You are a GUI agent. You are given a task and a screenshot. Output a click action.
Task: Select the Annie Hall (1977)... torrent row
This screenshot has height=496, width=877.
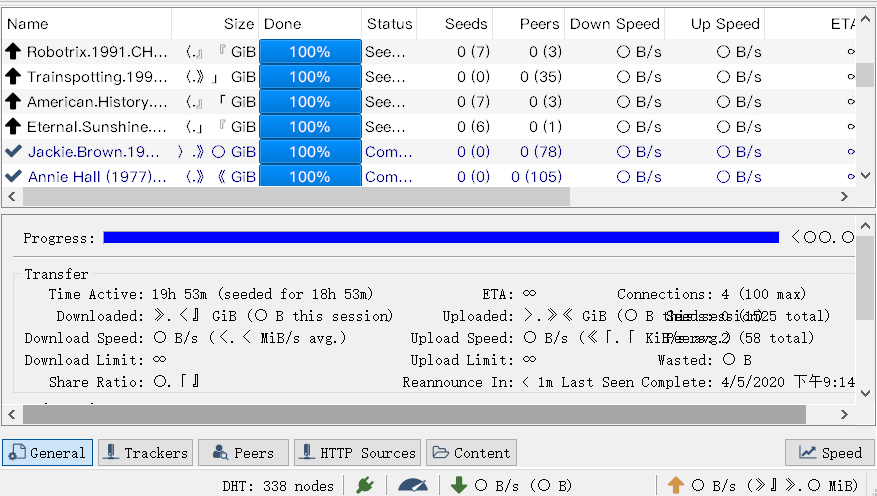tap(428, 177)
